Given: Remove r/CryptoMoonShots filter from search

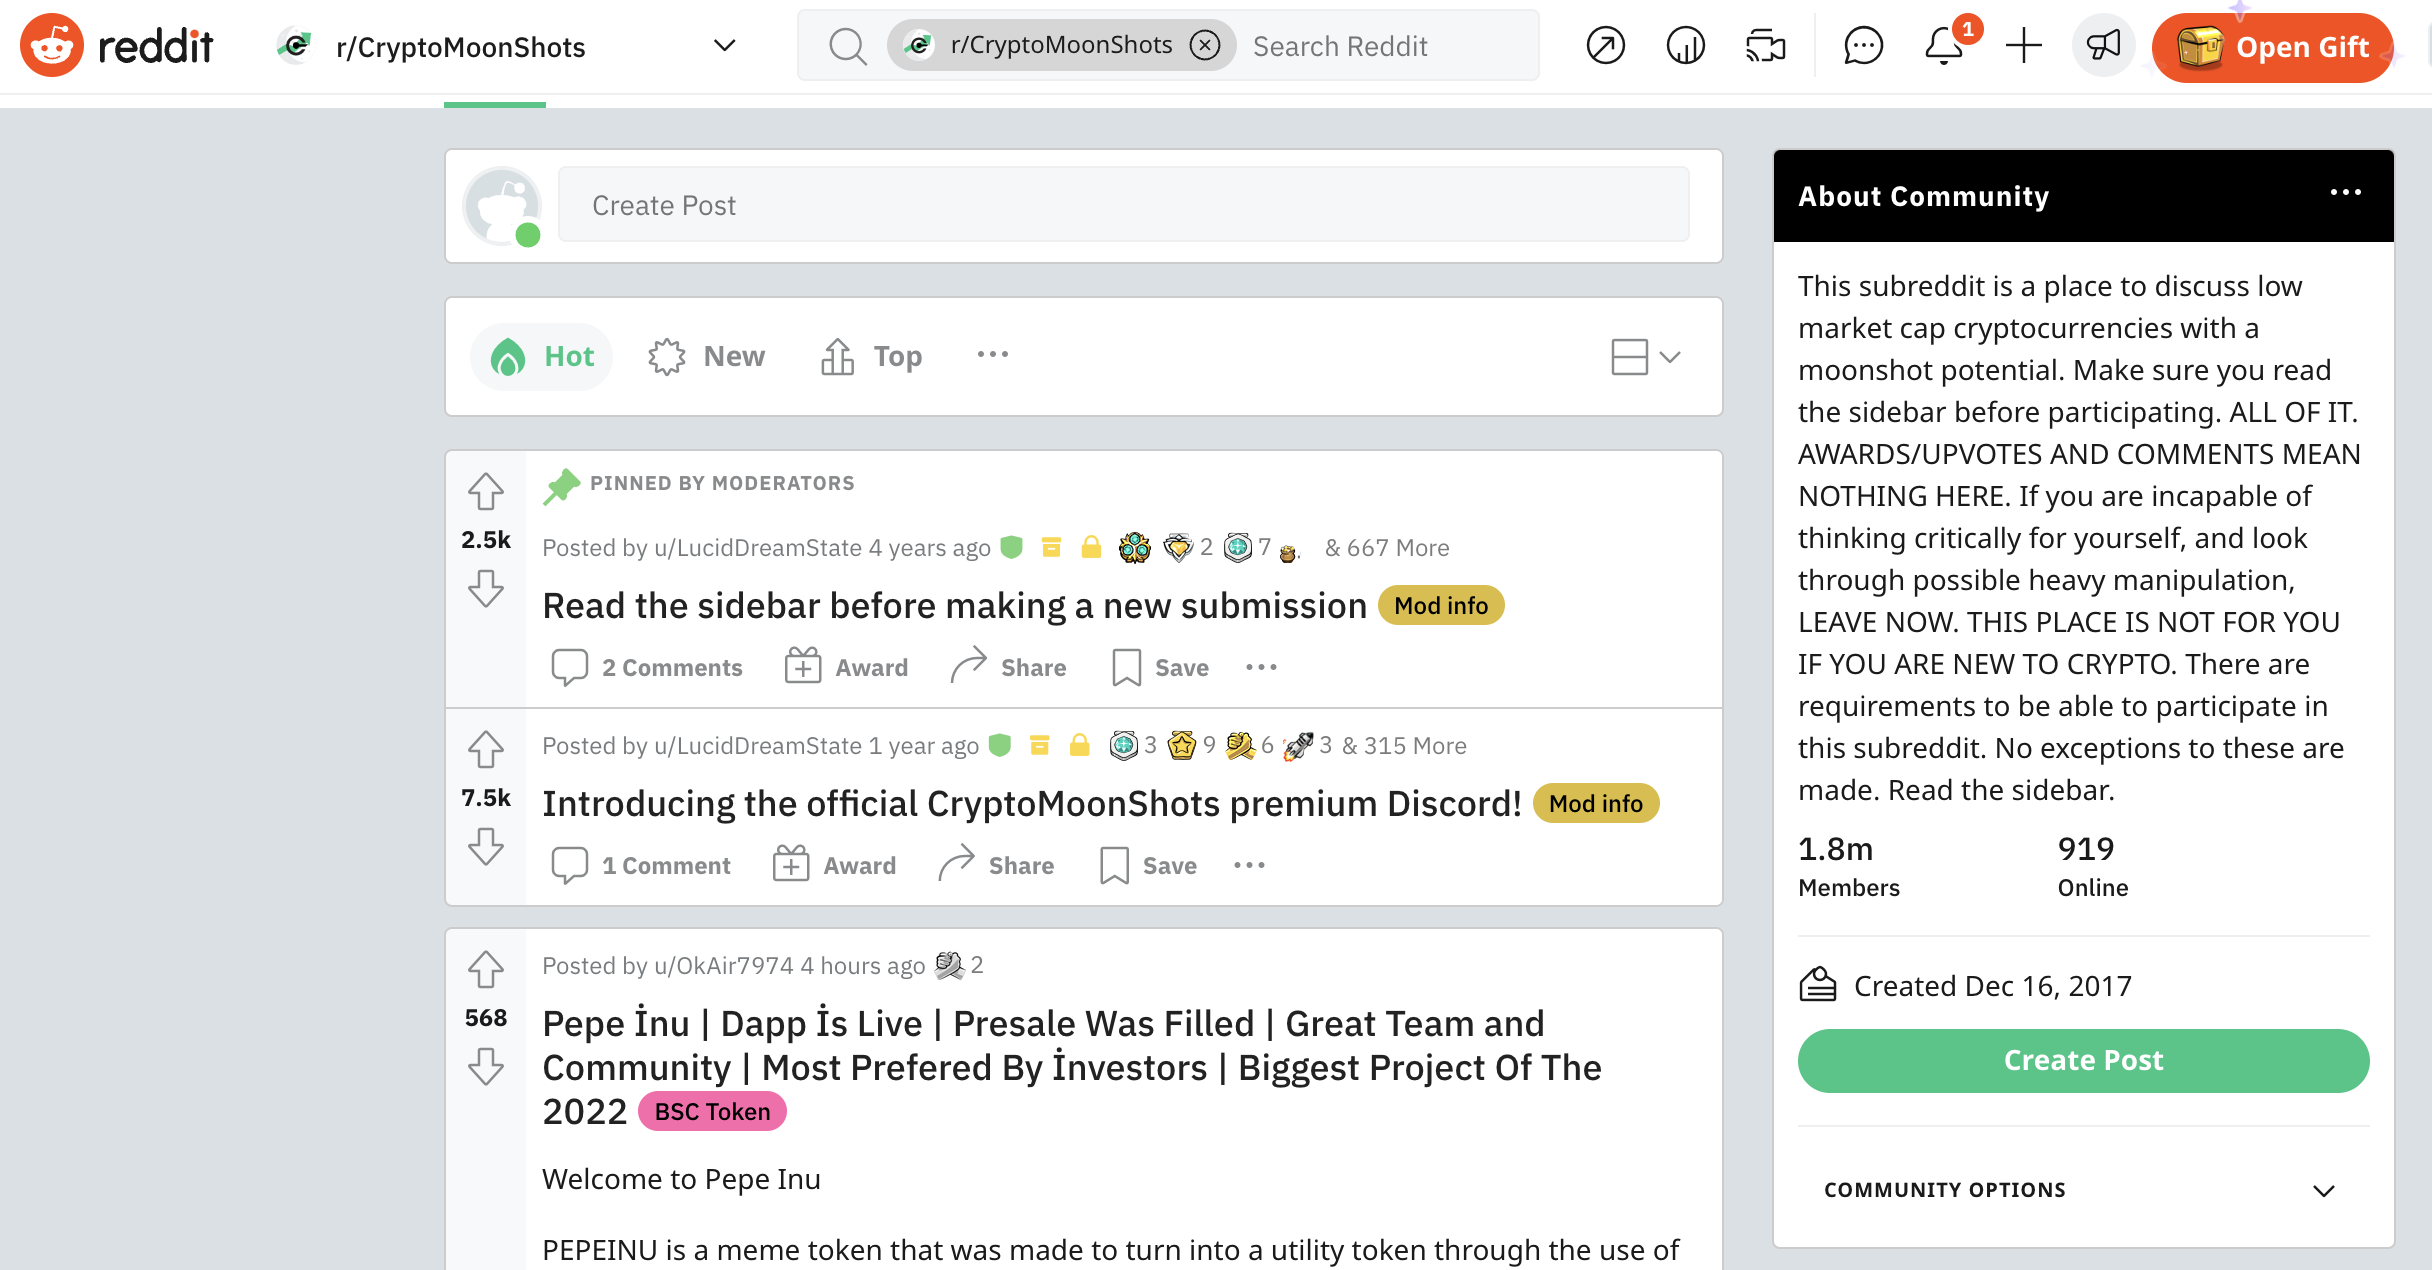Looking at the screenshot, I should click(x=1205, y=45).
